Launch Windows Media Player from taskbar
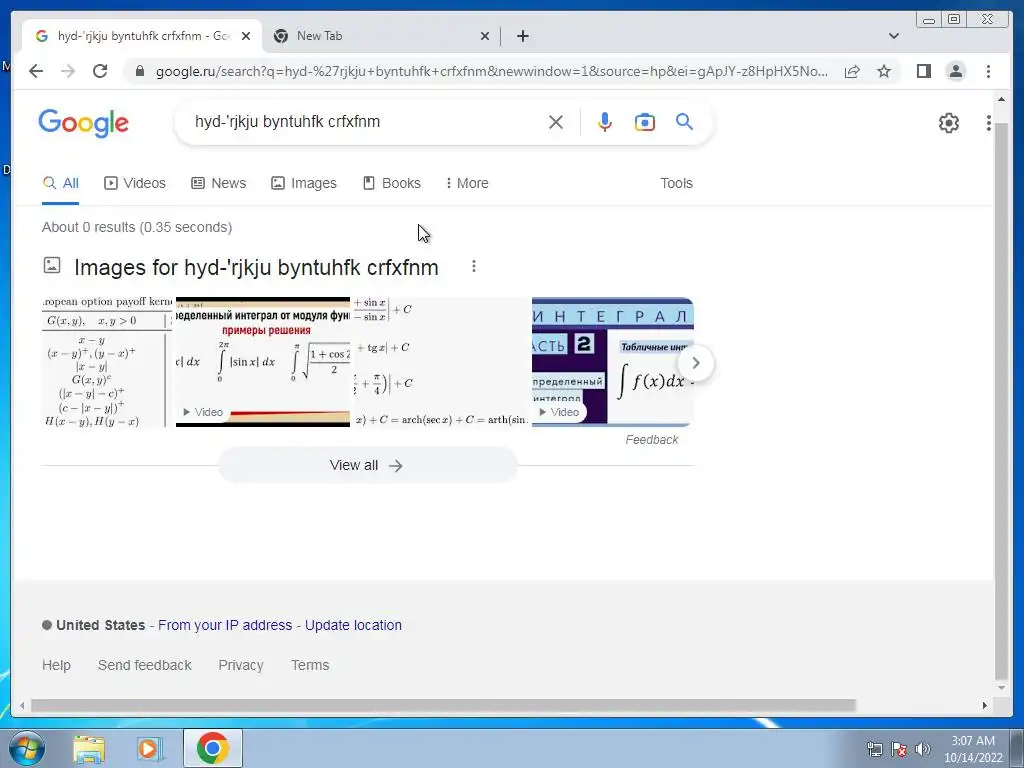Screen dimensions: 1024x768 coord(150,748)
